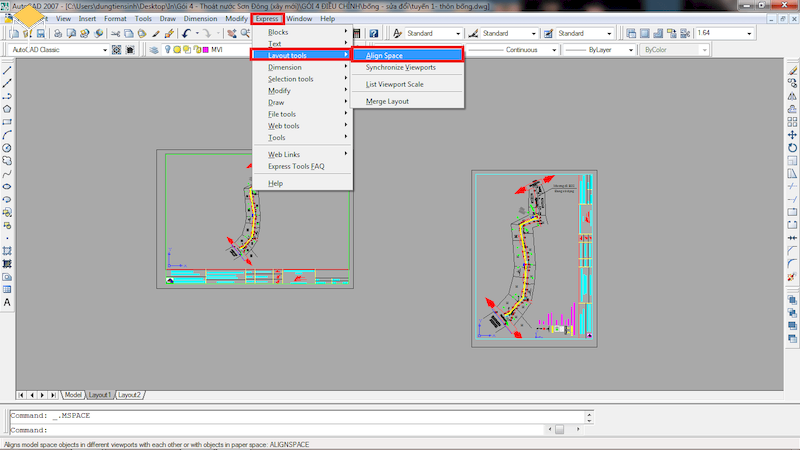Switch to the Layout1 tab
The width and height of the screenshot is (800, 450).
pos(99,395)
